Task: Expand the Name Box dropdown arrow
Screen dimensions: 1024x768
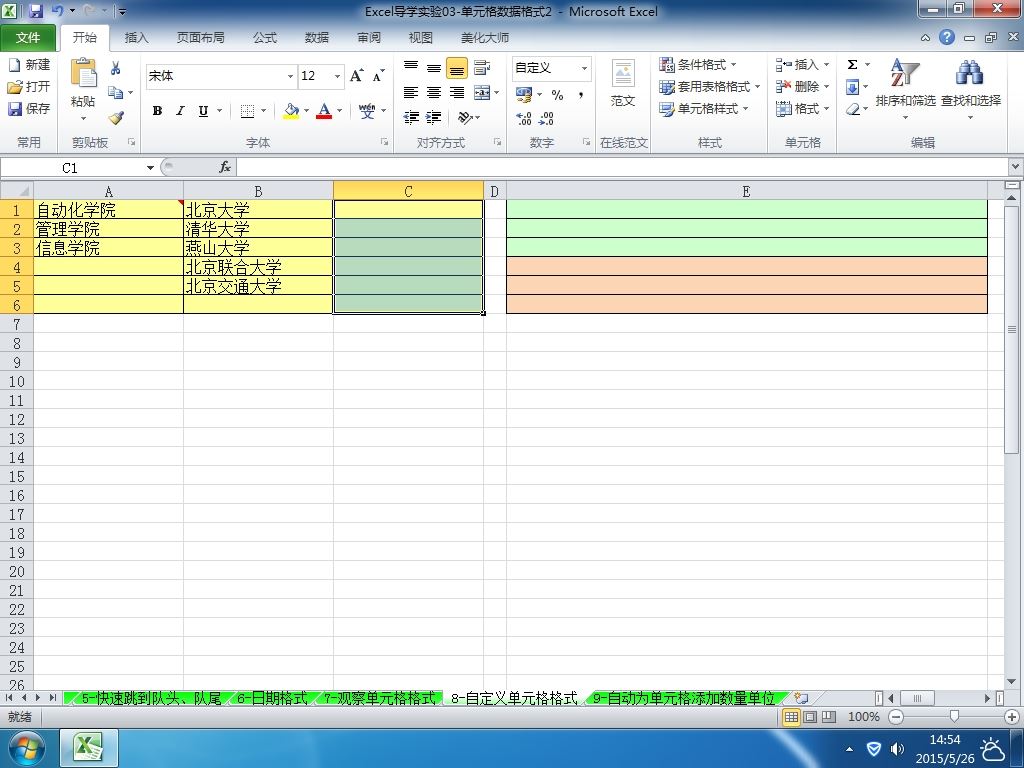Action: coord(150,168)
